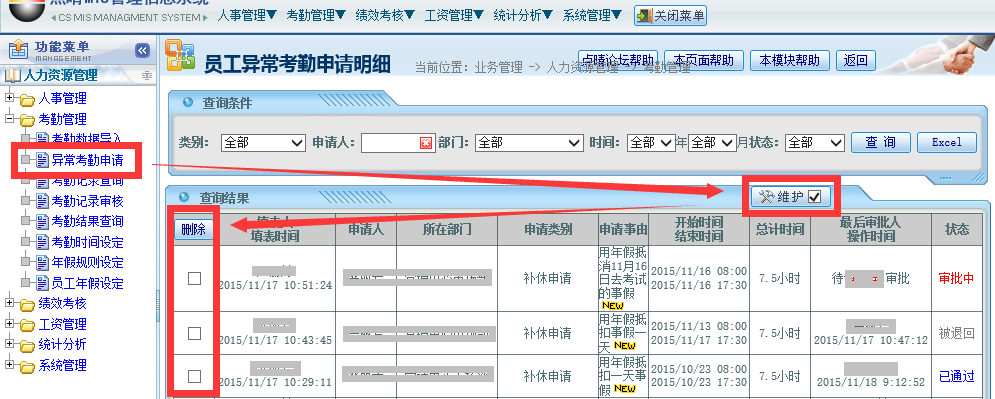Click the 异常考勤申请 document icon
Viewport: 995px width, 399px height.
[x=43, y=160]
